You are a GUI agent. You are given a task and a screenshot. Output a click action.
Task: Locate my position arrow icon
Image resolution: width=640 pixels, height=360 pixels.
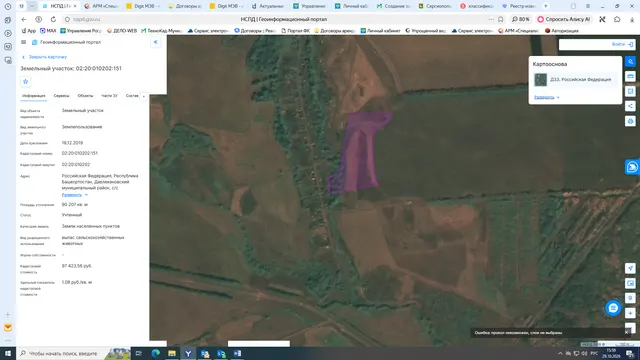[630, 268]
